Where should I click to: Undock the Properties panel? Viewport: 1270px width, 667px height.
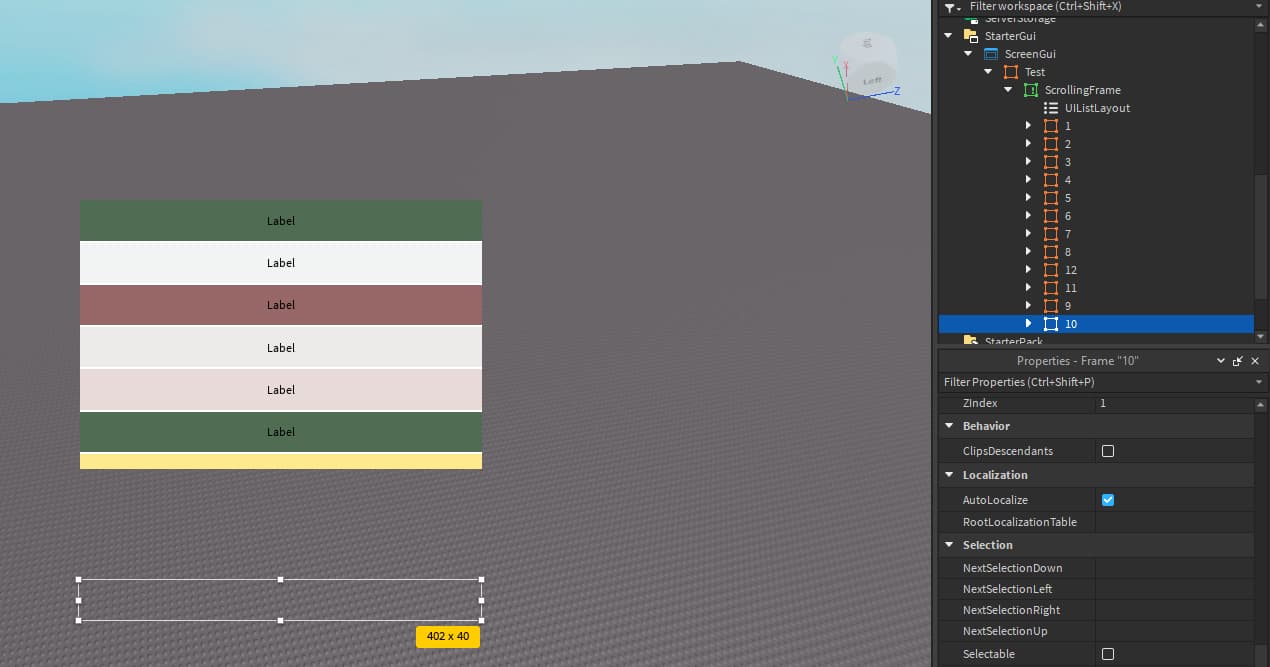coord(1238,361)
